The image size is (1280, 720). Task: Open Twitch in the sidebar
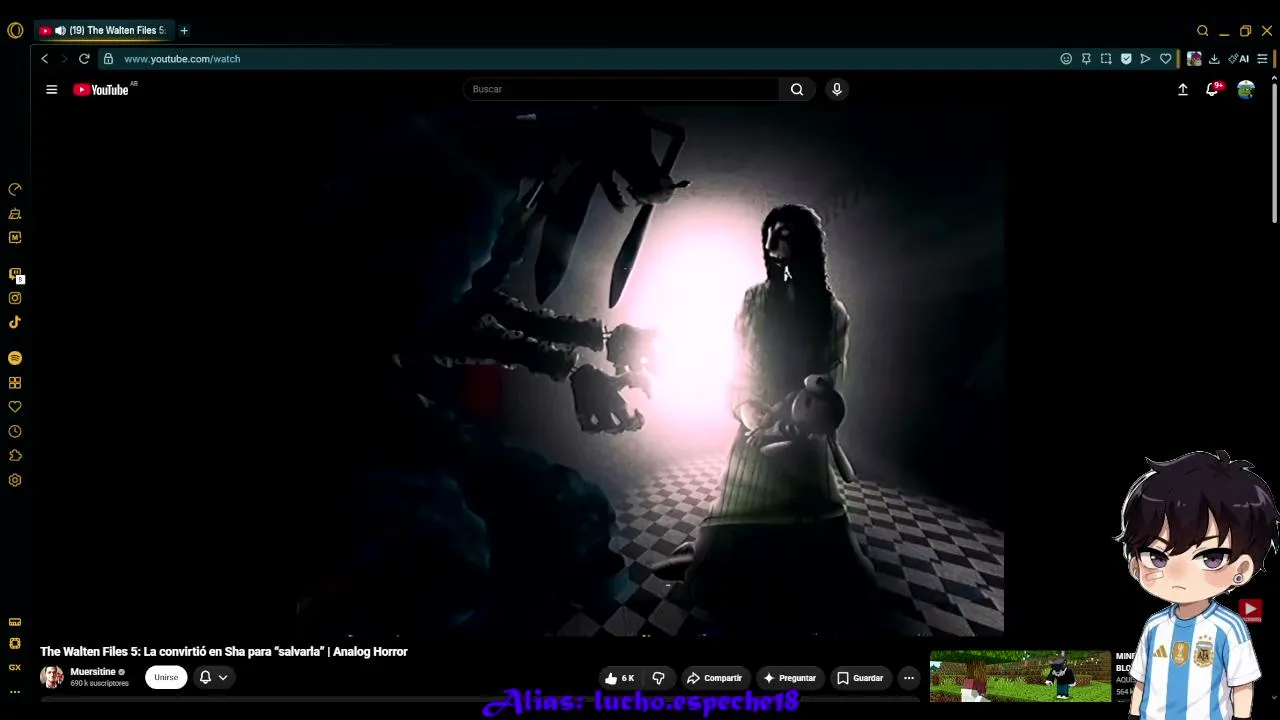click(15, 274)
